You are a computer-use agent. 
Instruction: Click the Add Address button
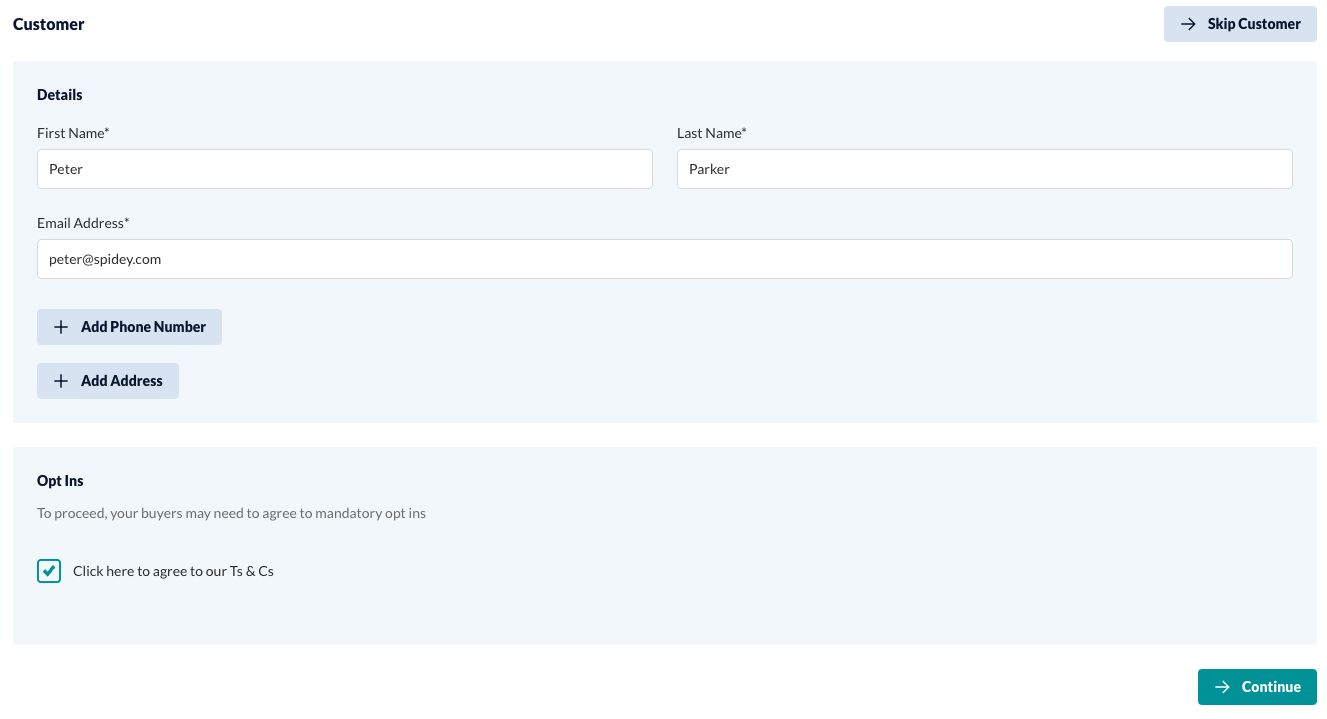point(108,381)
